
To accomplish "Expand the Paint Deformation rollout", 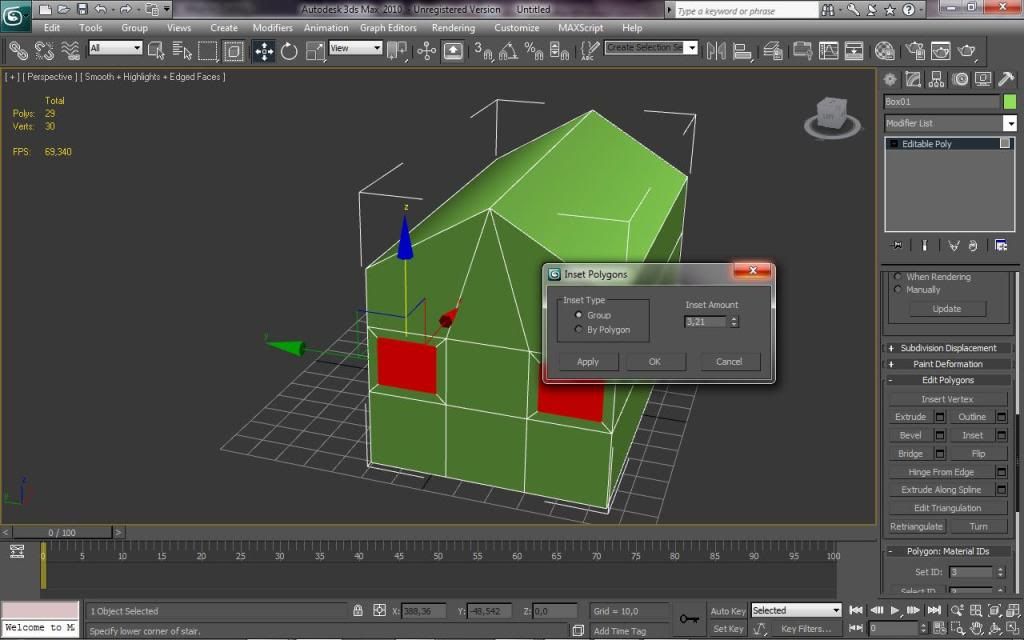I will point(948,364).
